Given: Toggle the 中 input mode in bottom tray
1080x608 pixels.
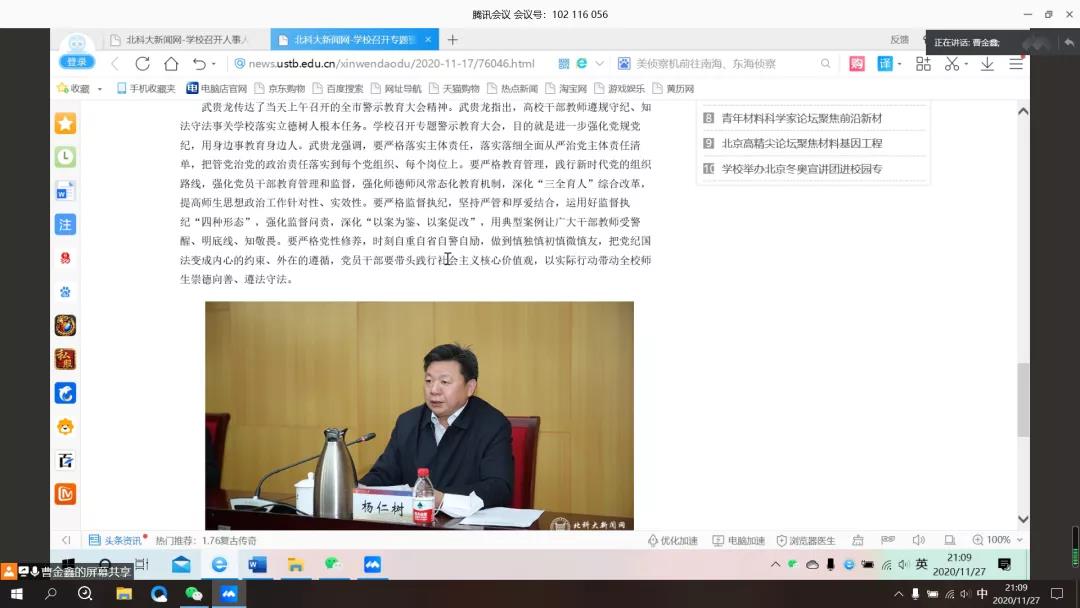Looking at the screenshot, I should (x=982, y=594).
